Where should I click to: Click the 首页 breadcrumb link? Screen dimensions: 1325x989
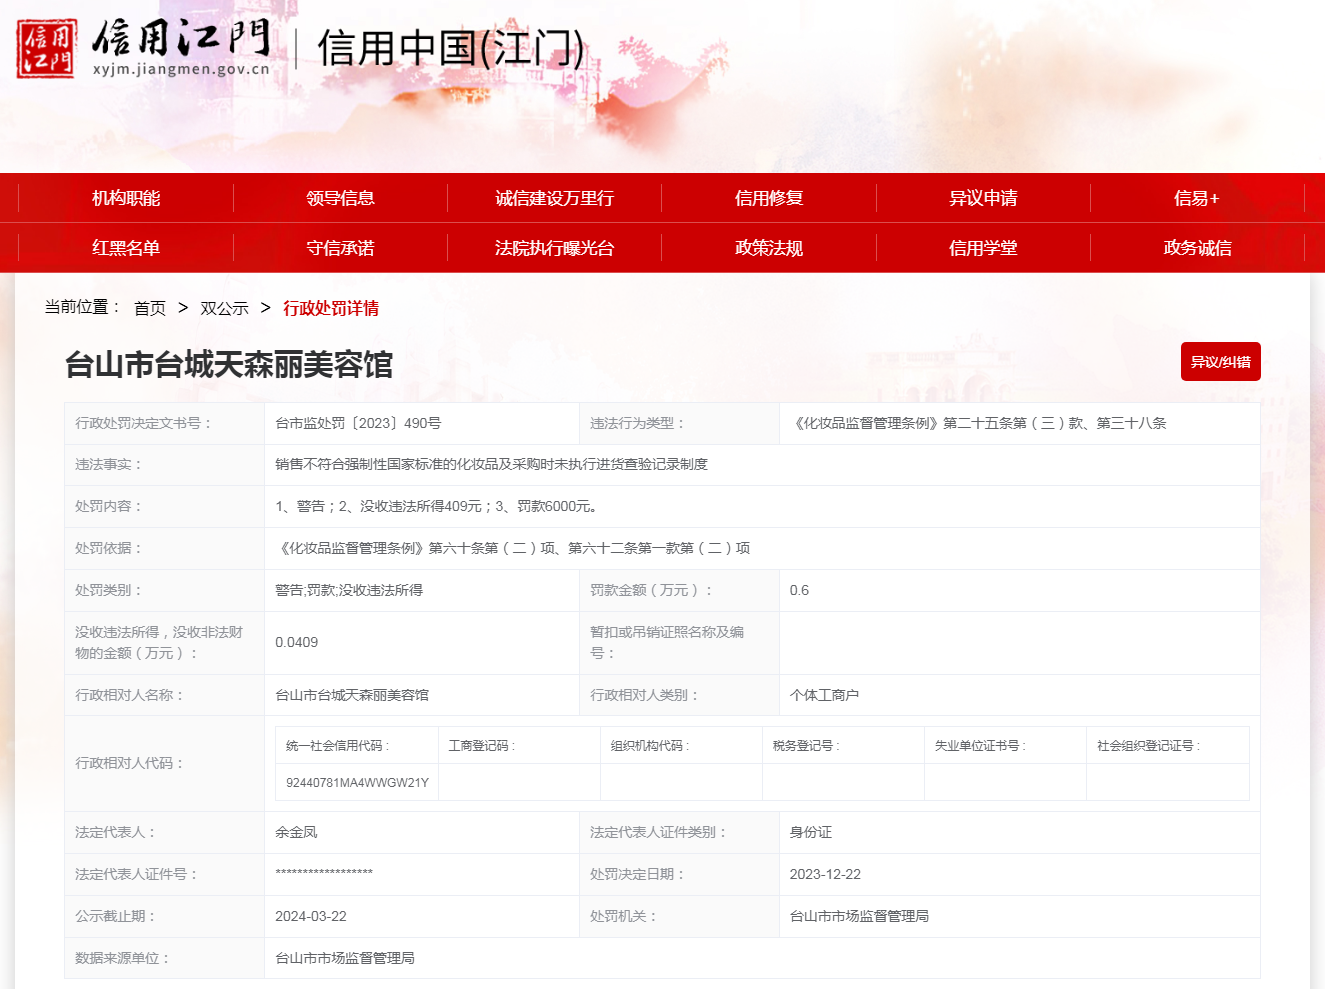150,308
